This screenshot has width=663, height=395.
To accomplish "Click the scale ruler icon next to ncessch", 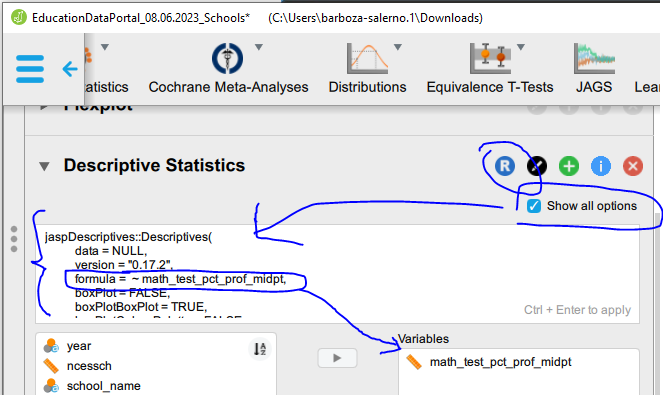I will point(51,366).
